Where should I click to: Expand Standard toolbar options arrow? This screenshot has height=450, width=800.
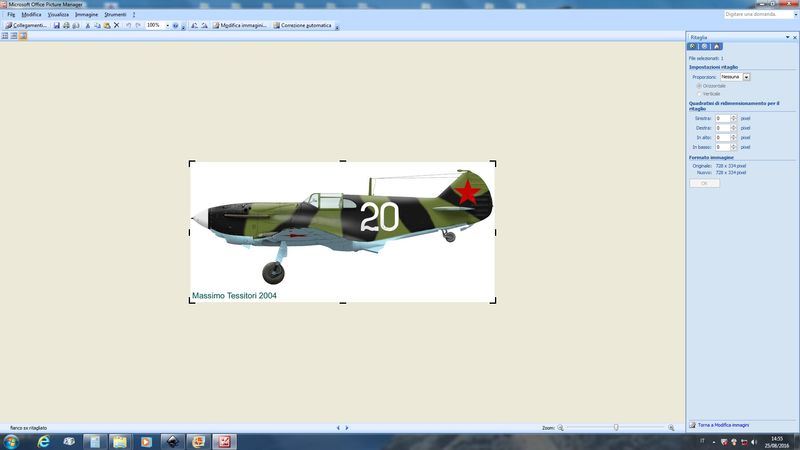click(183, 26)
